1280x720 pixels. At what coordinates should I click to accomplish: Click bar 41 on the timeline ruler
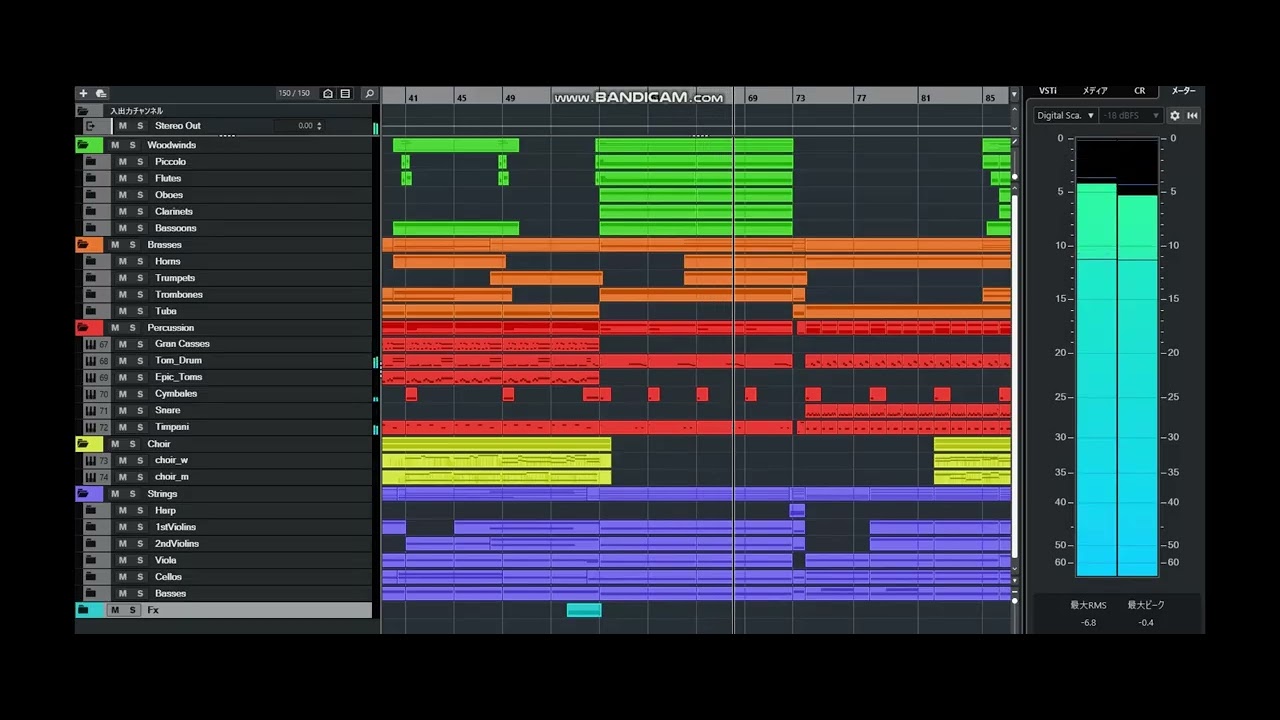[x=413, y=98]
